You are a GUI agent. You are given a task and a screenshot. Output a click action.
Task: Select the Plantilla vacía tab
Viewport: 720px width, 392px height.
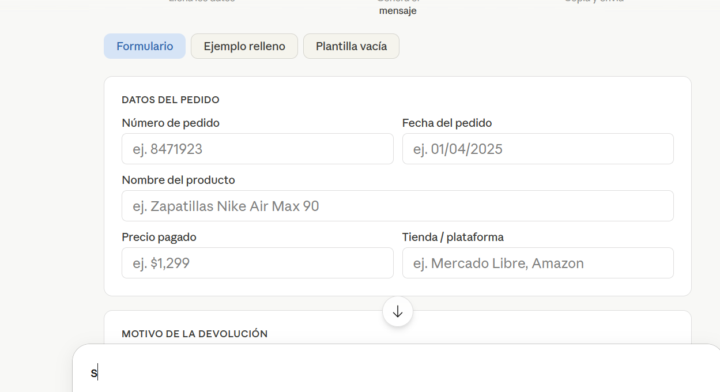pos(351,46)
